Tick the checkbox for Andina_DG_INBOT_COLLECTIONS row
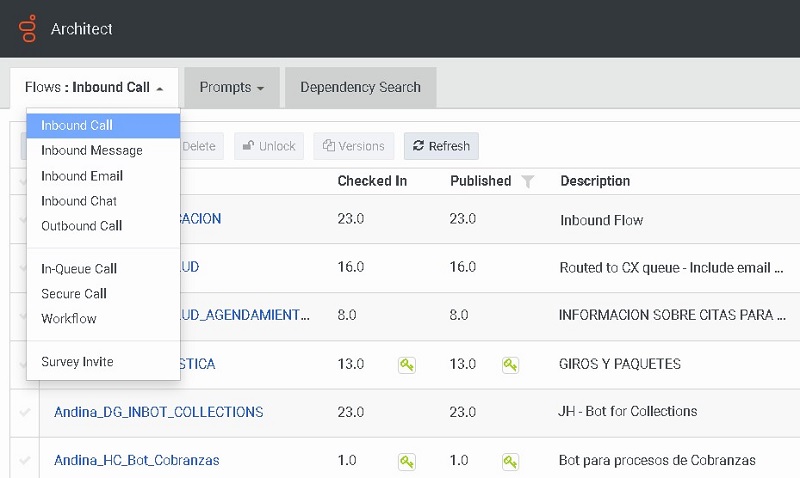 point(24,412)
